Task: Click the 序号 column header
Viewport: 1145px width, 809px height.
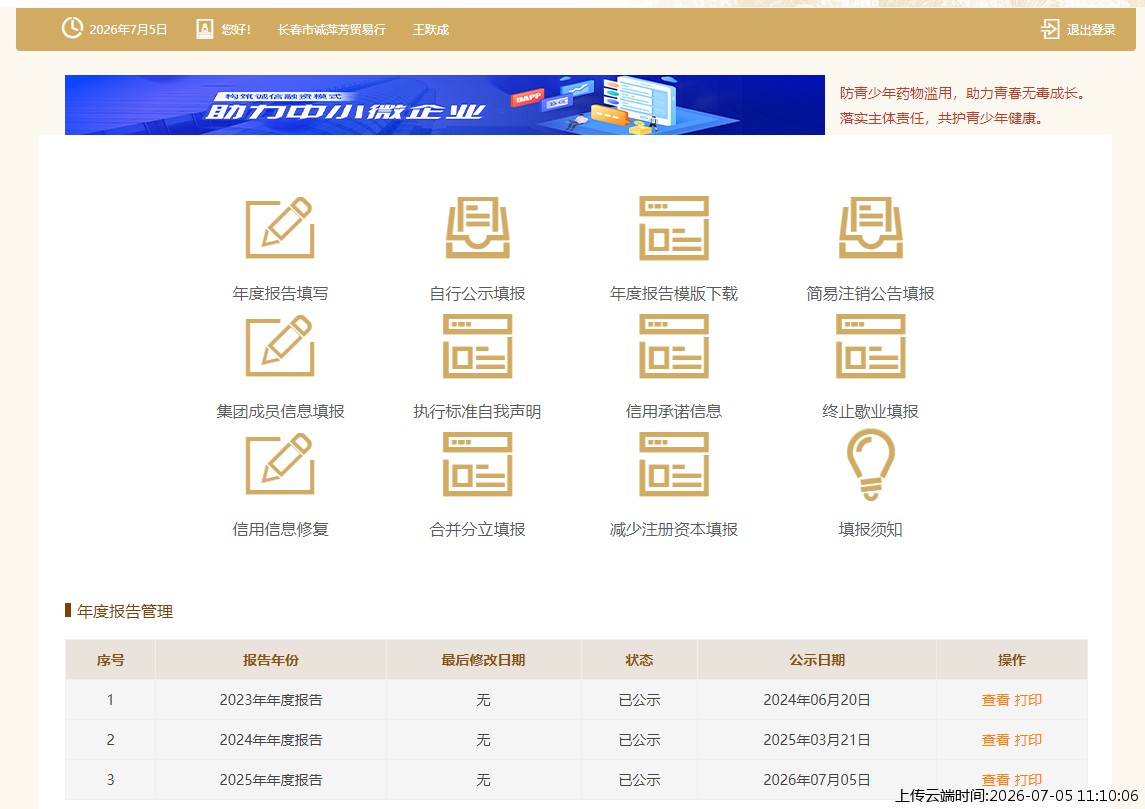Action: coord(110,660)
